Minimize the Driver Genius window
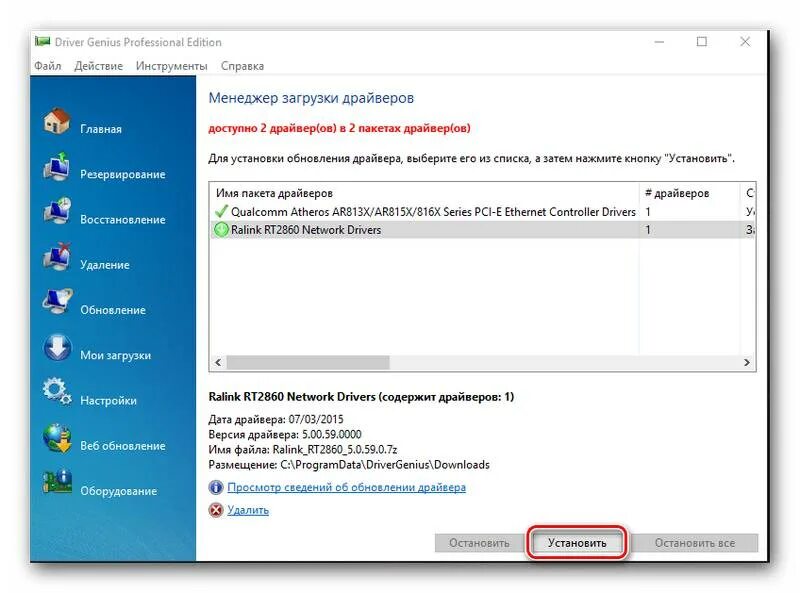The image size is (800, 593). [659, 42]
